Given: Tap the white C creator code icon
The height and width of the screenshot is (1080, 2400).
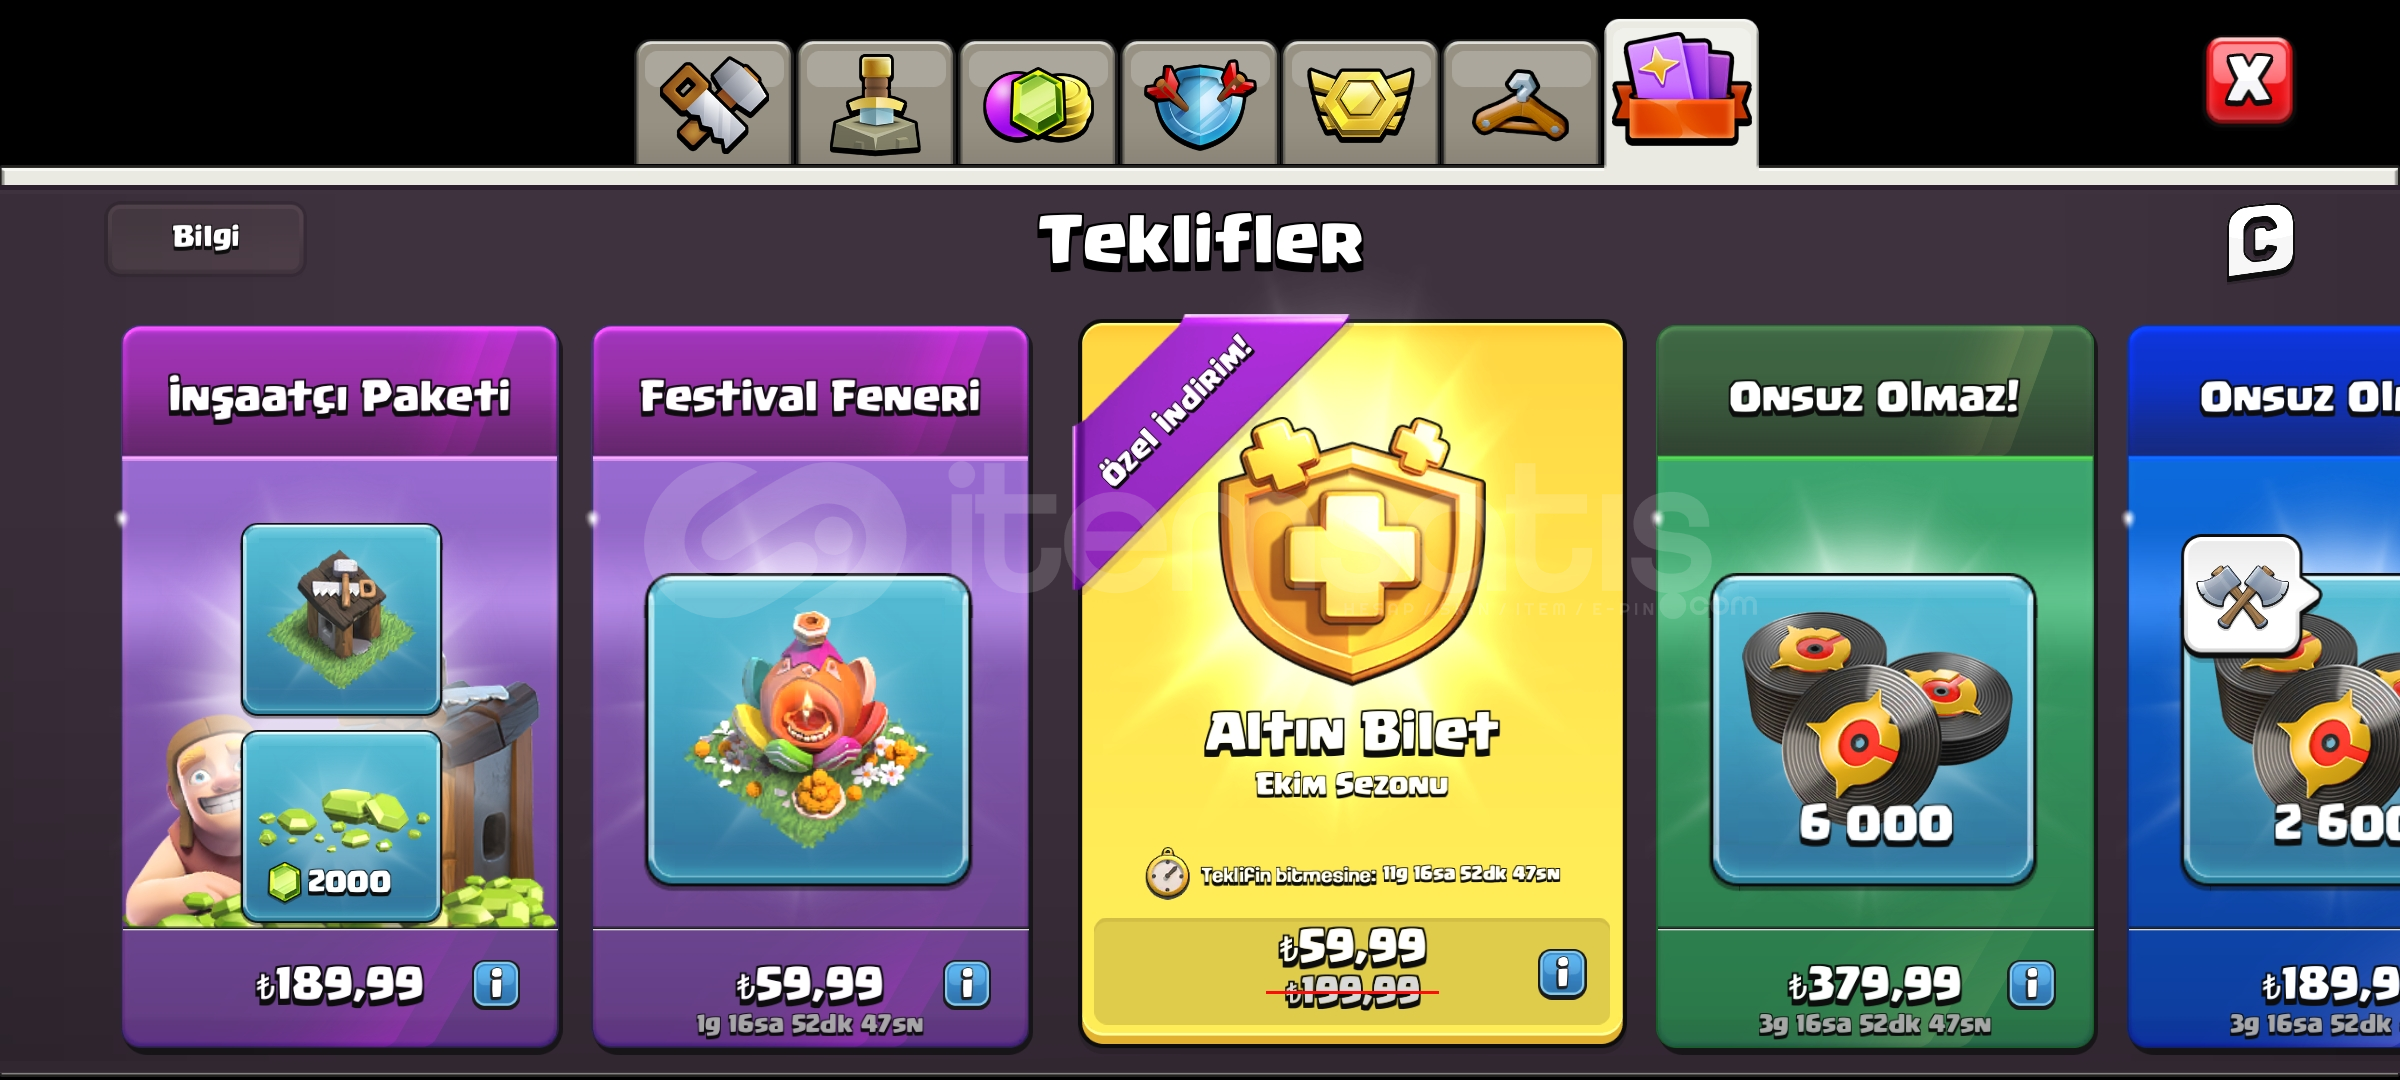Looking at the screenshot, I should pos(2260,241).
